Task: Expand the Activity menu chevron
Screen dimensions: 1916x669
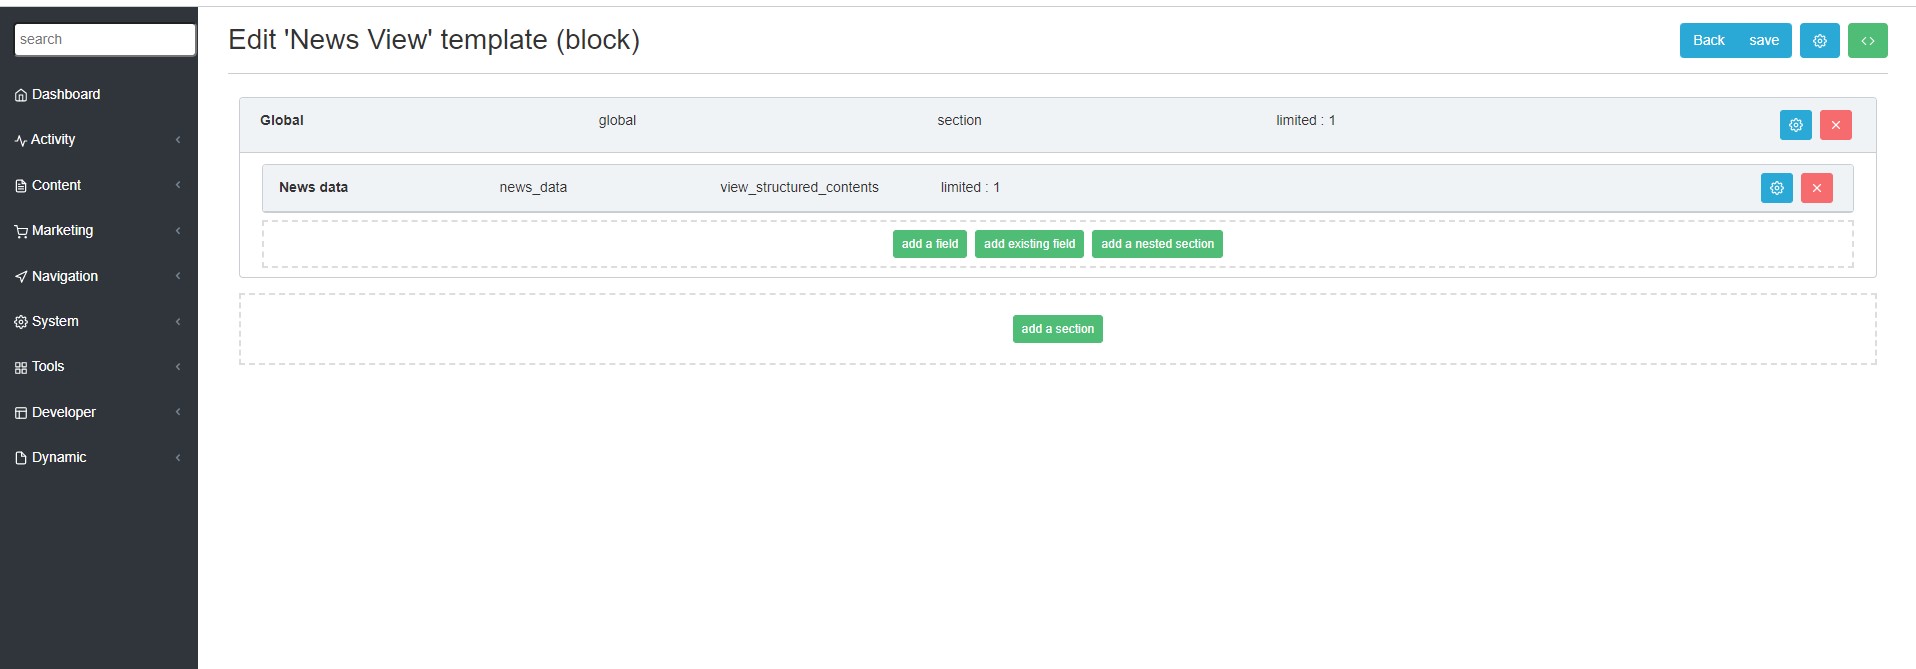Action: 178,140
